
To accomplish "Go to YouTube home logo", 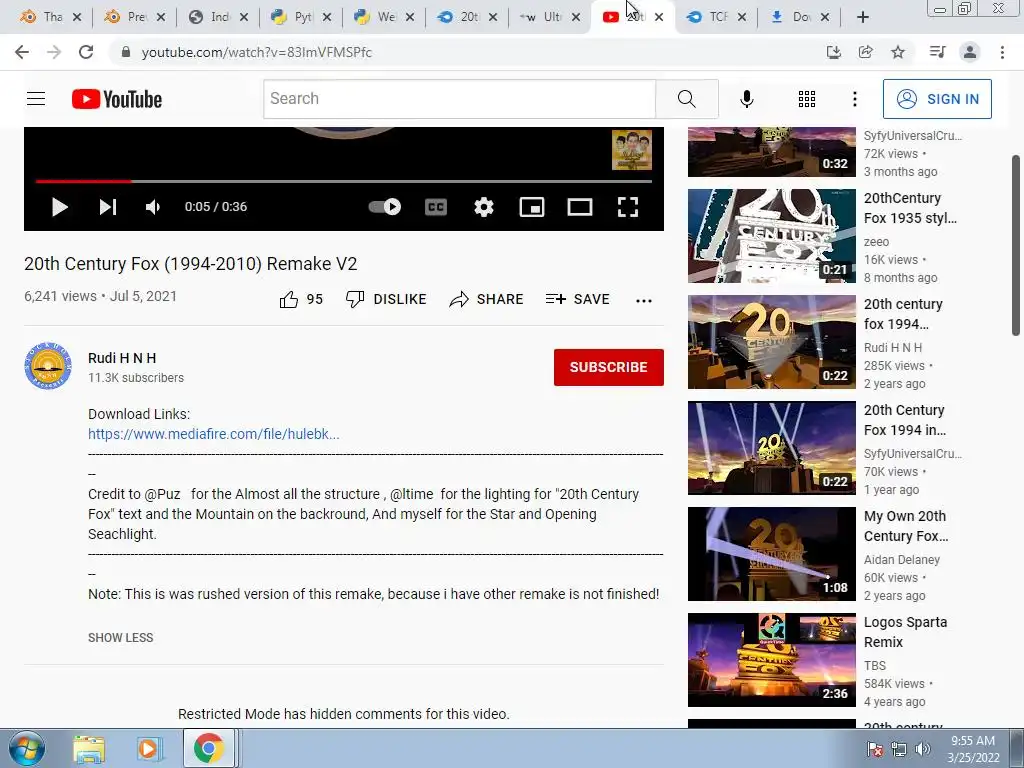I will [117, 99].
